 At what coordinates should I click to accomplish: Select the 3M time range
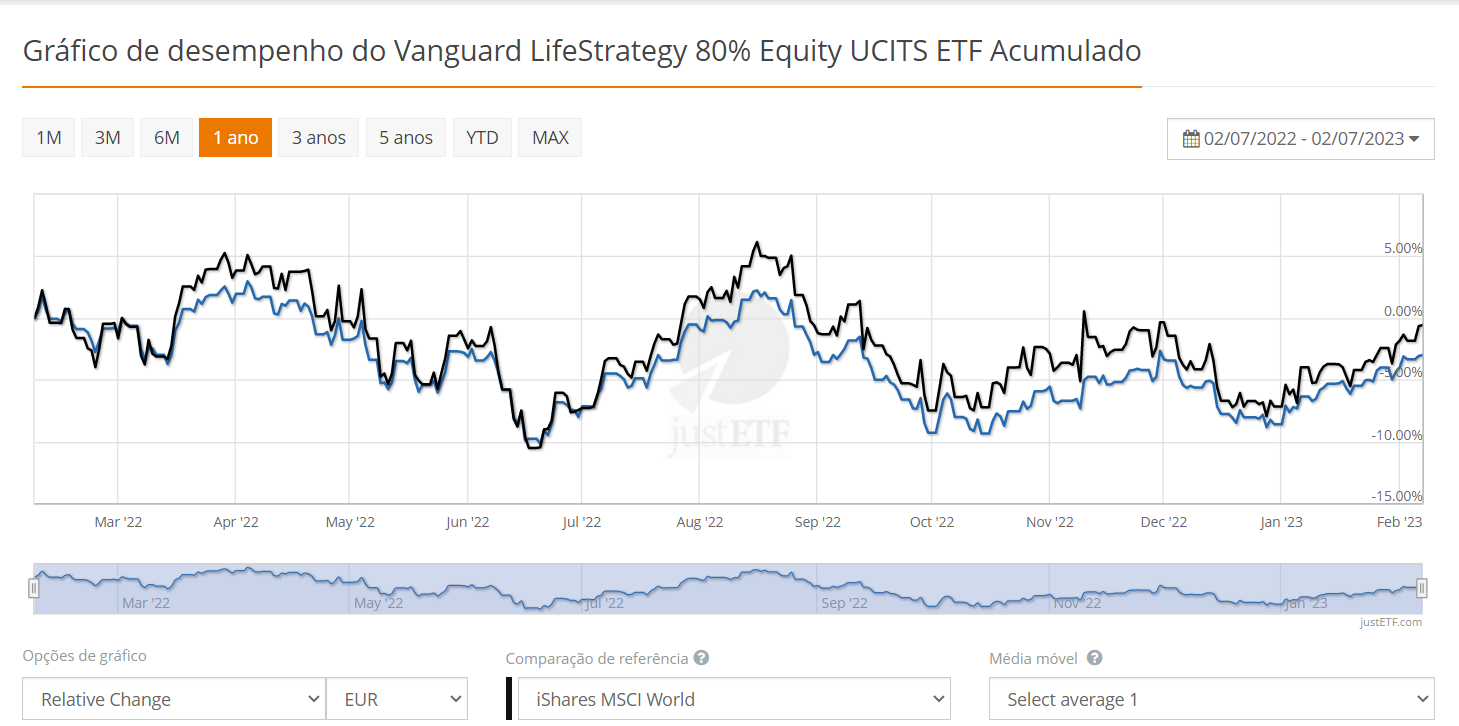coord(108,138)
